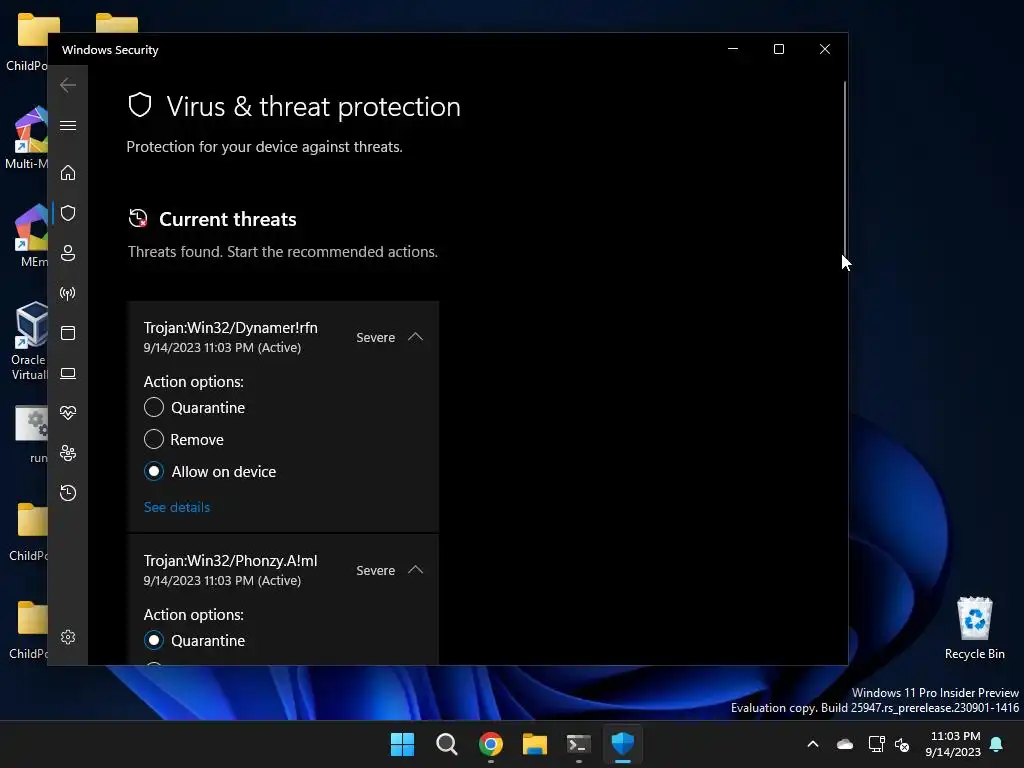Click the Trojan:Win32/Dynamer!rfn threat name
The image size is (1024, 768).
tap(231, 328)
